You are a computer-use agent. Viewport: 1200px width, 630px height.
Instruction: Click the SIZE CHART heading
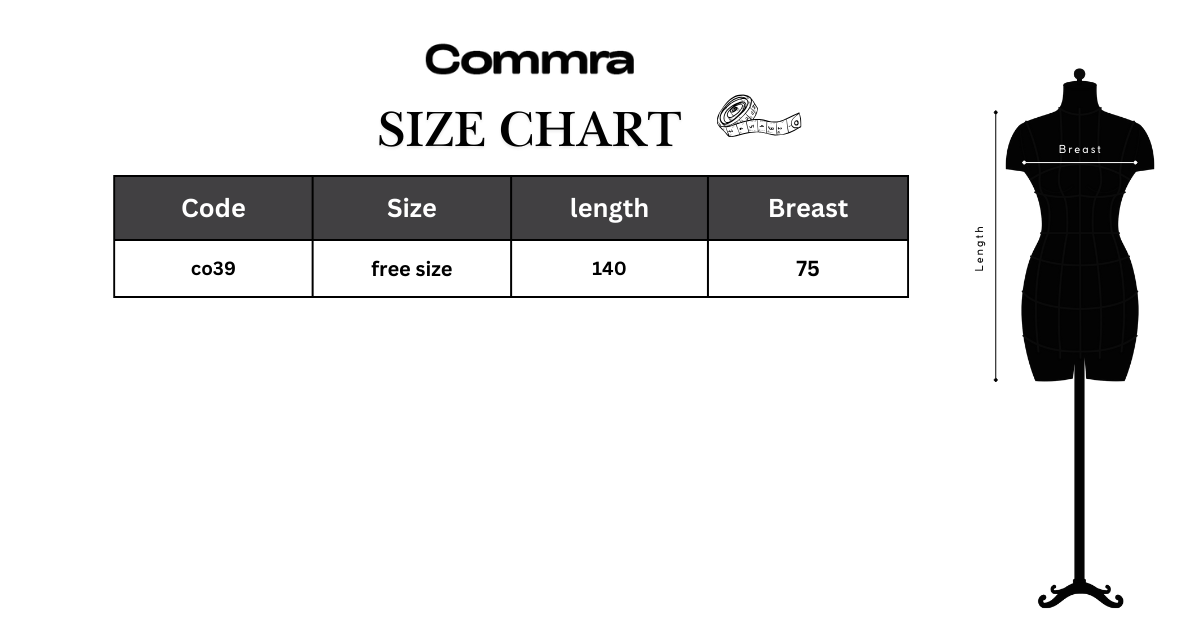529,129
